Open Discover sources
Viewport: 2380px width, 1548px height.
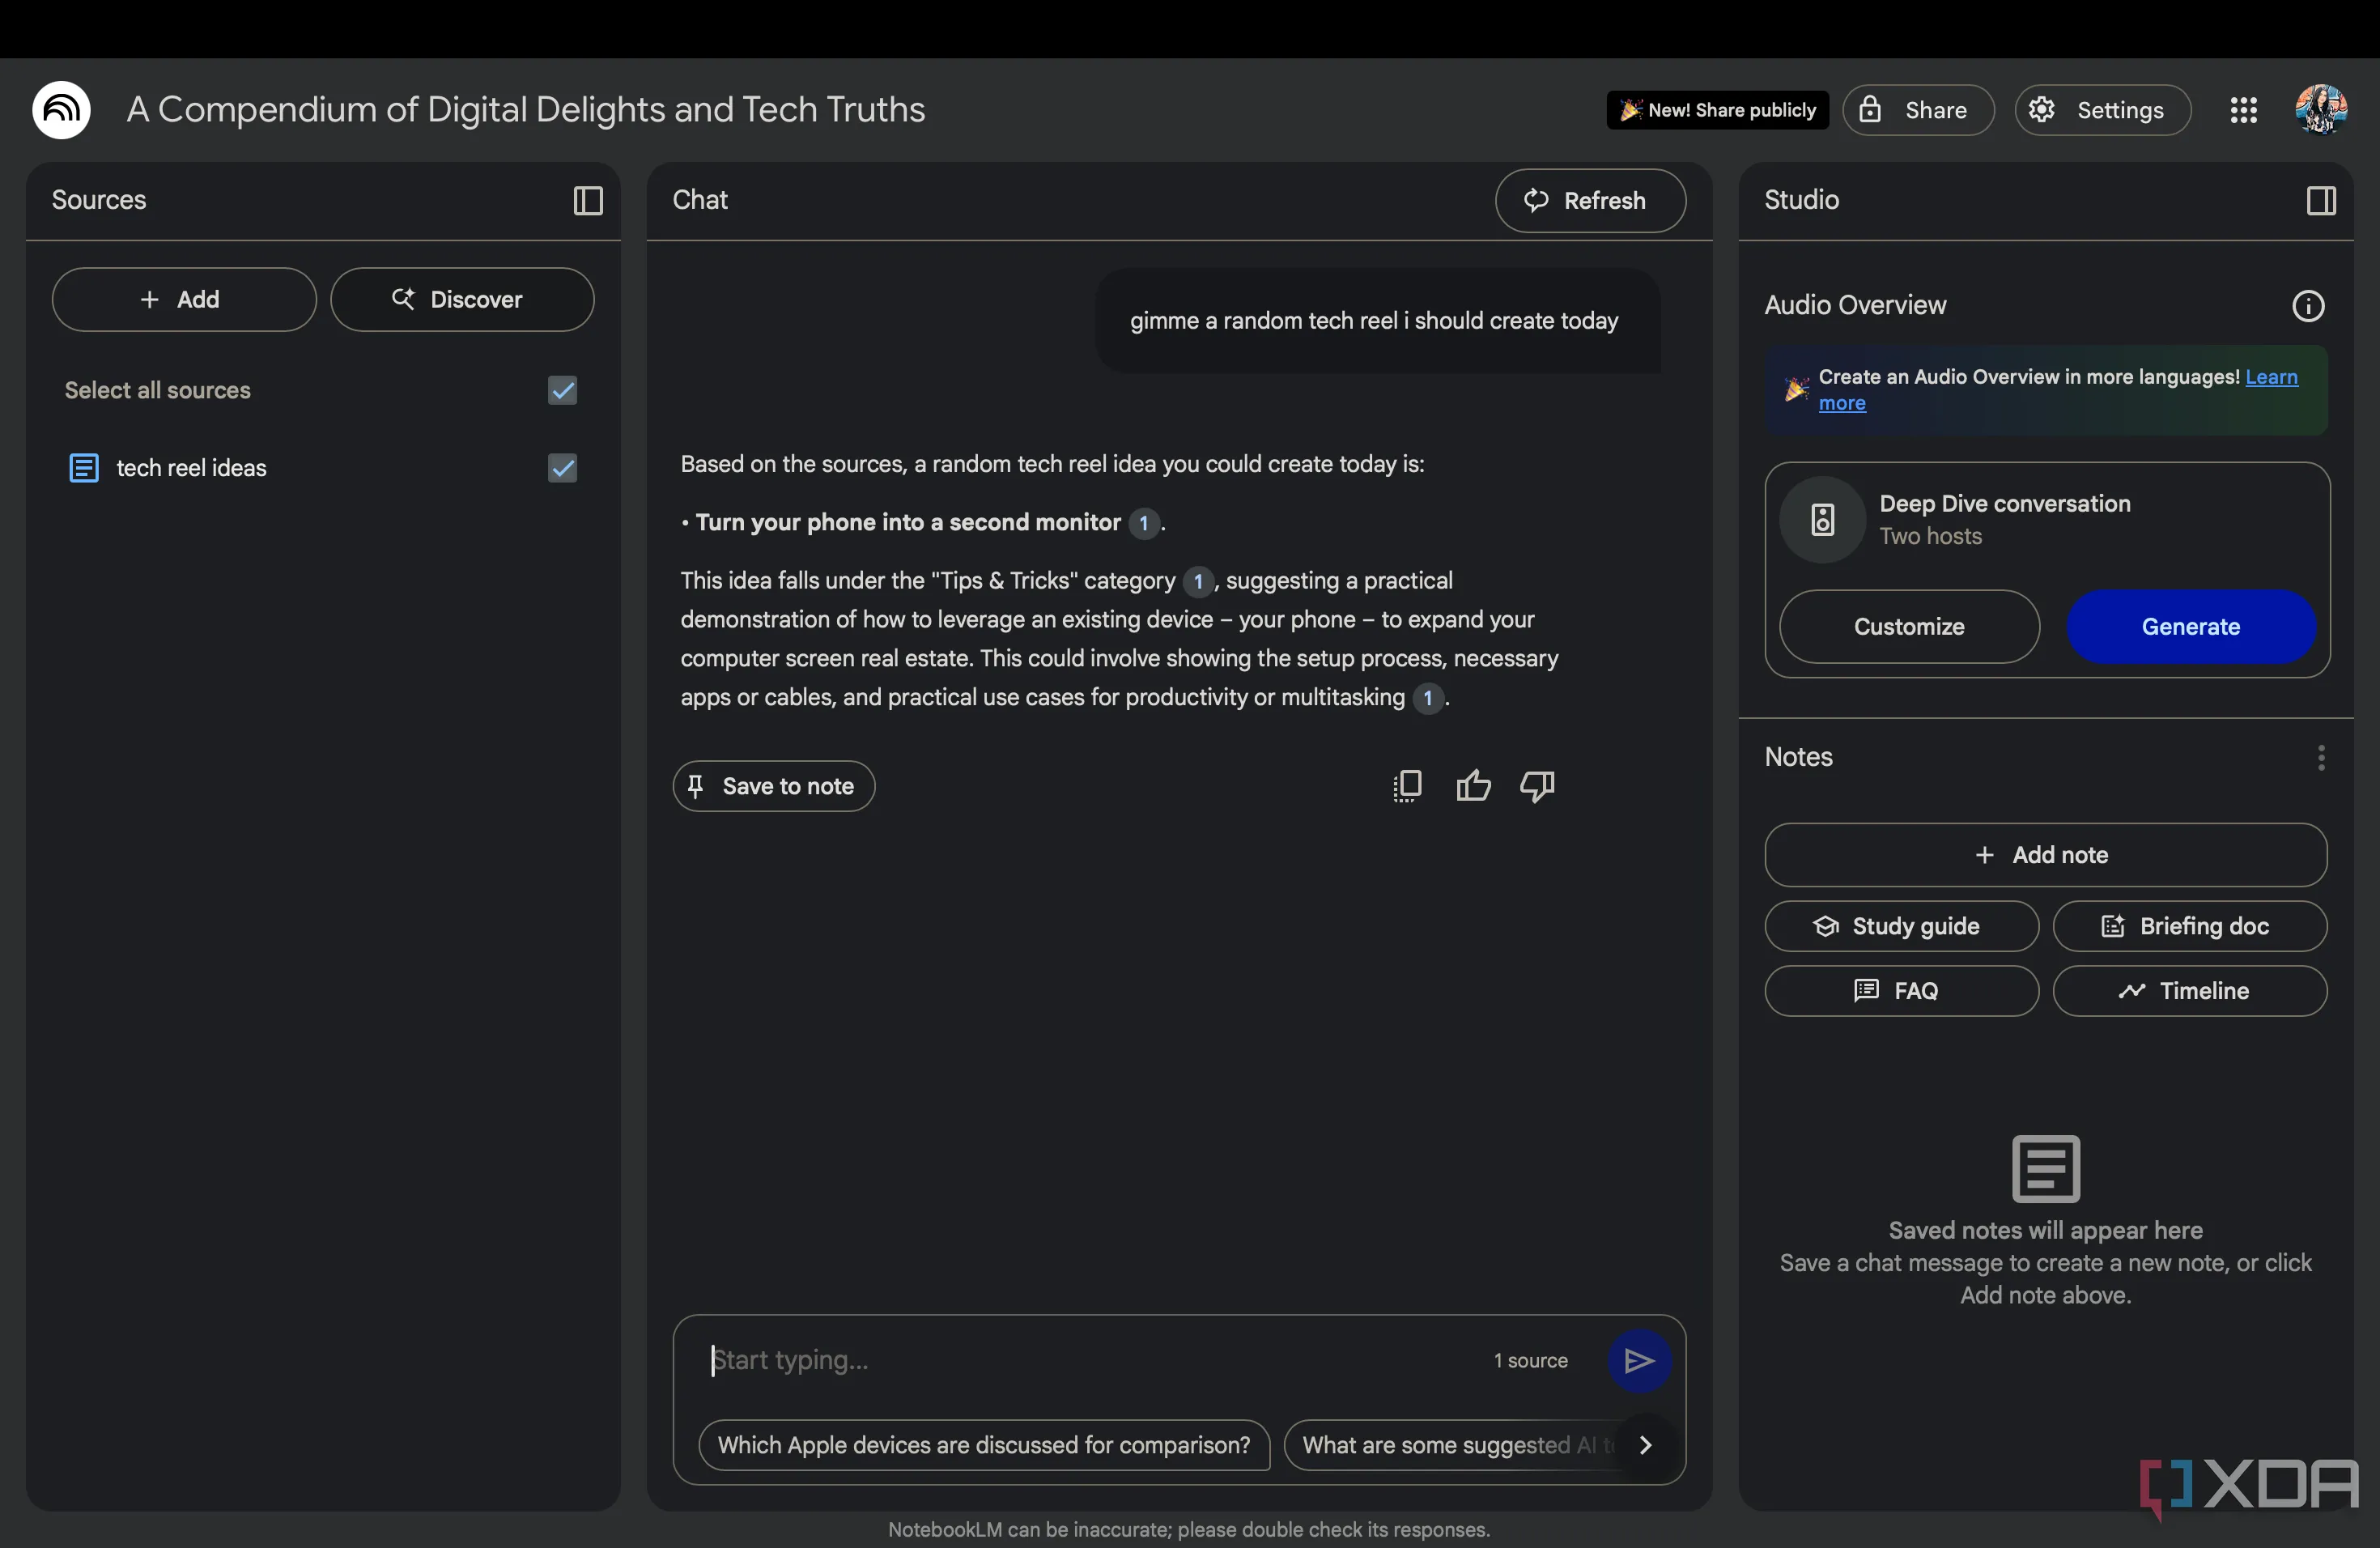[x=462, y=300]
